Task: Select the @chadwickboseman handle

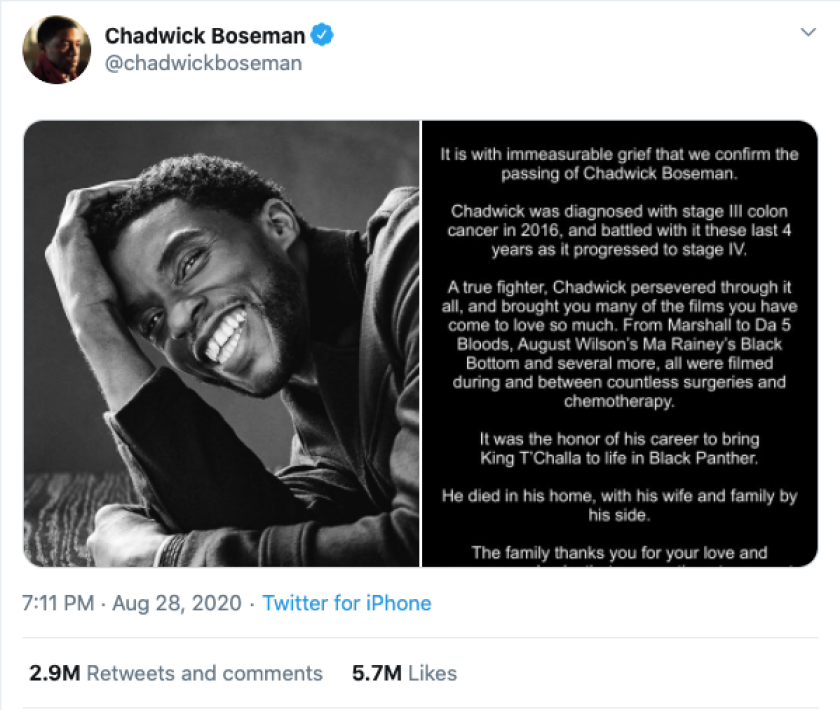Action: (x=201, y=62)
